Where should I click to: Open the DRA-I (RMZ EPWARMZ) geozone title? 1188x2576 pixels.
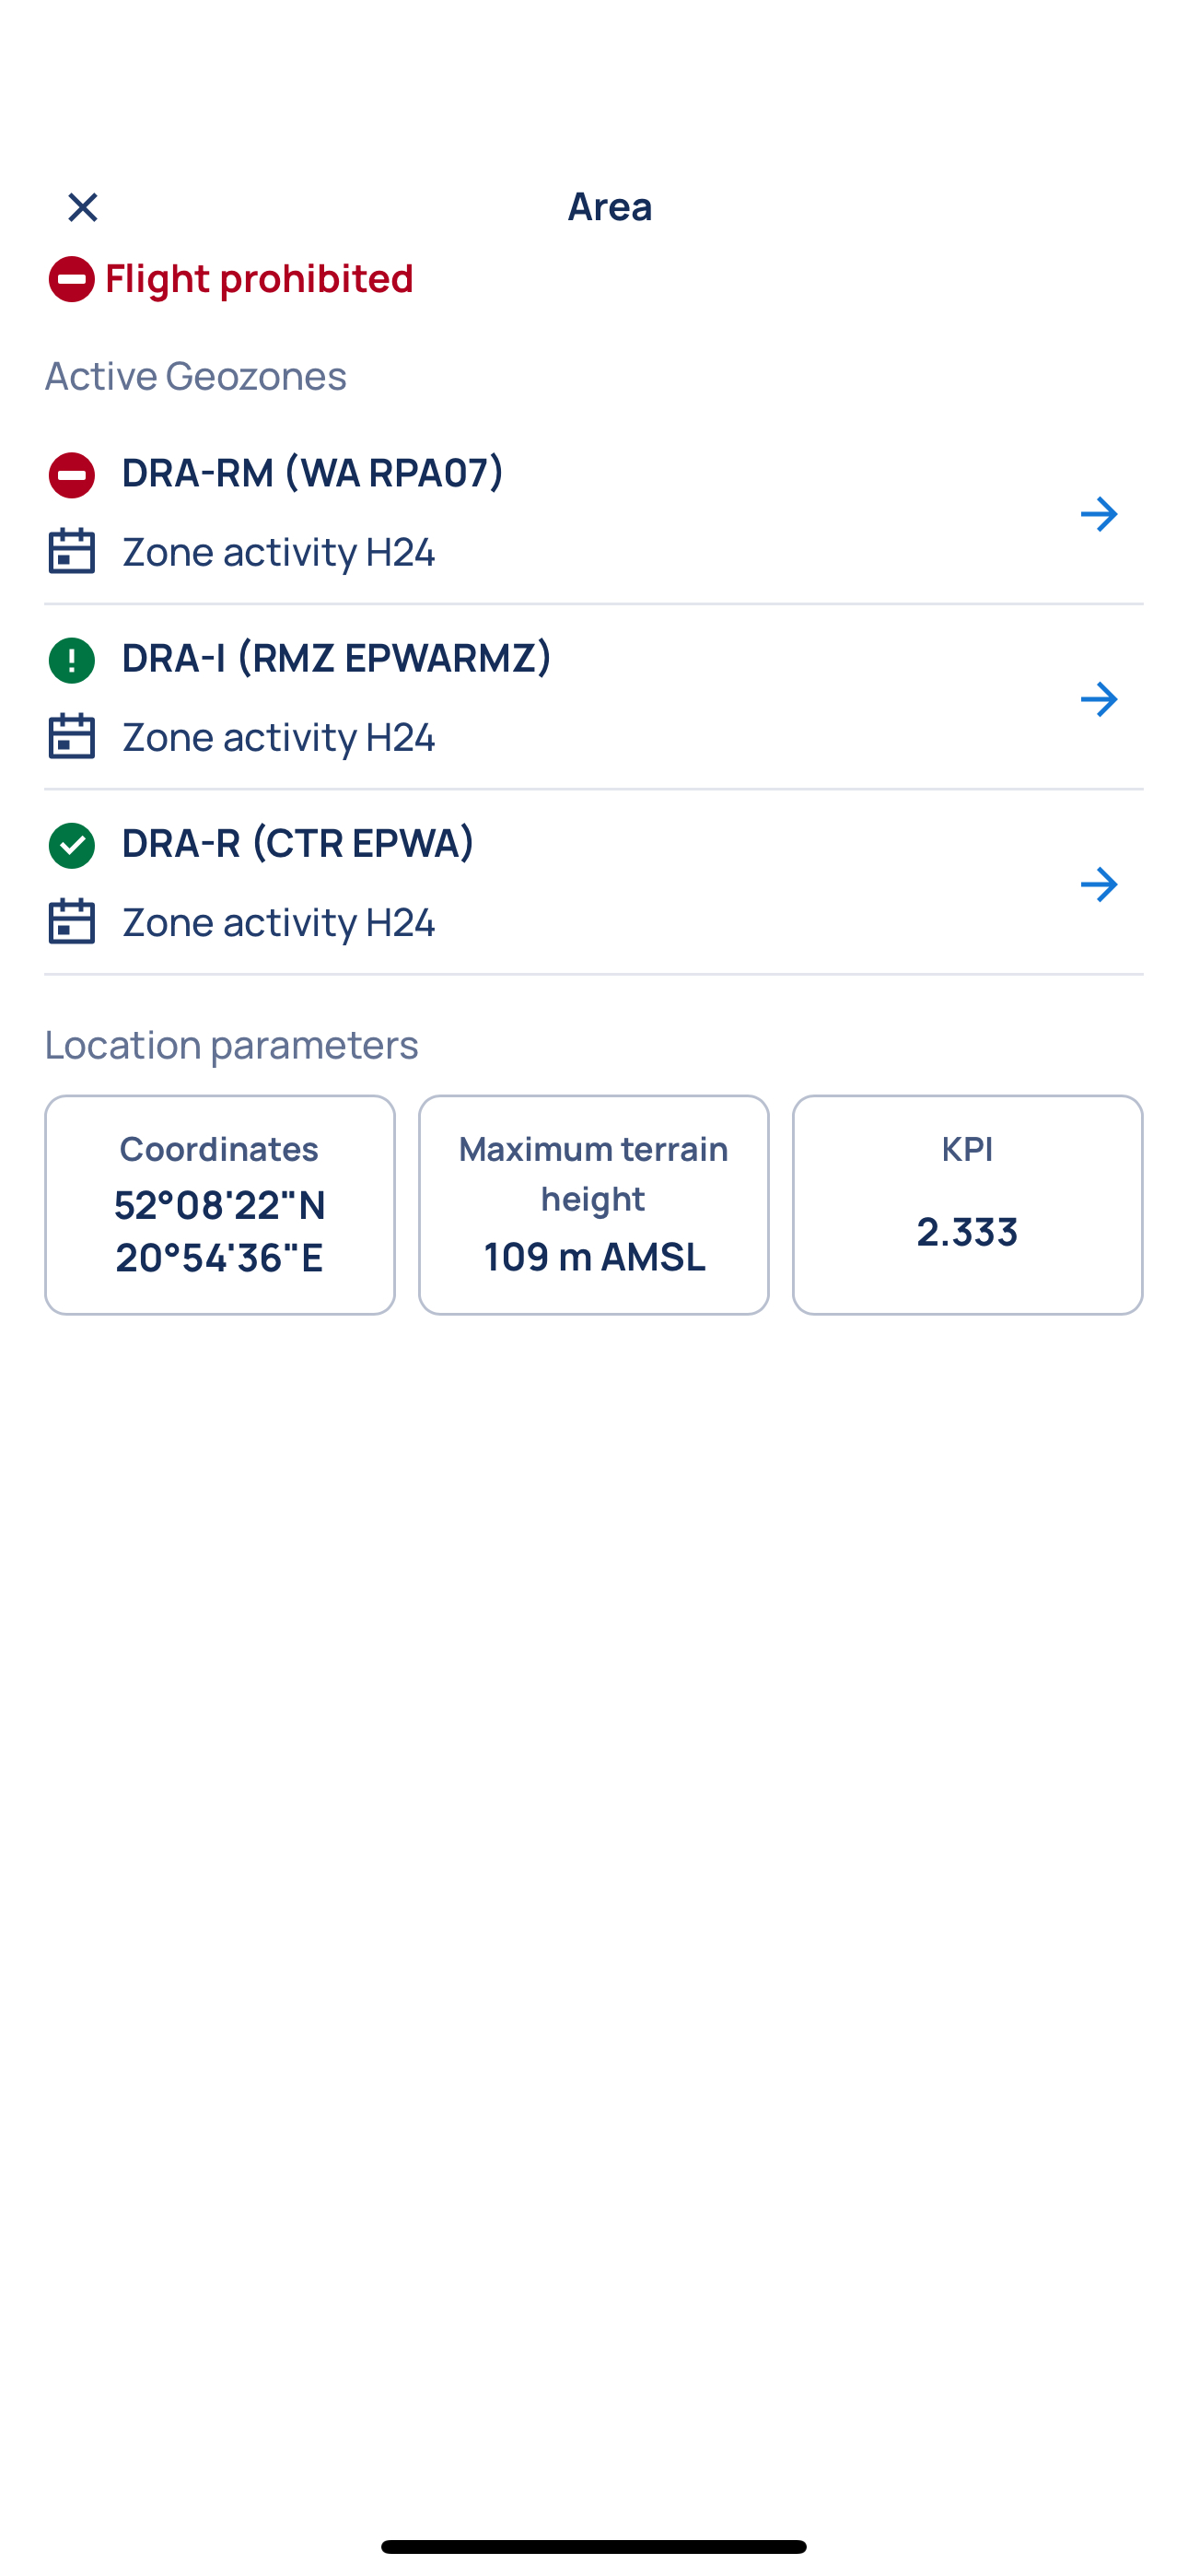pos(336,657)
